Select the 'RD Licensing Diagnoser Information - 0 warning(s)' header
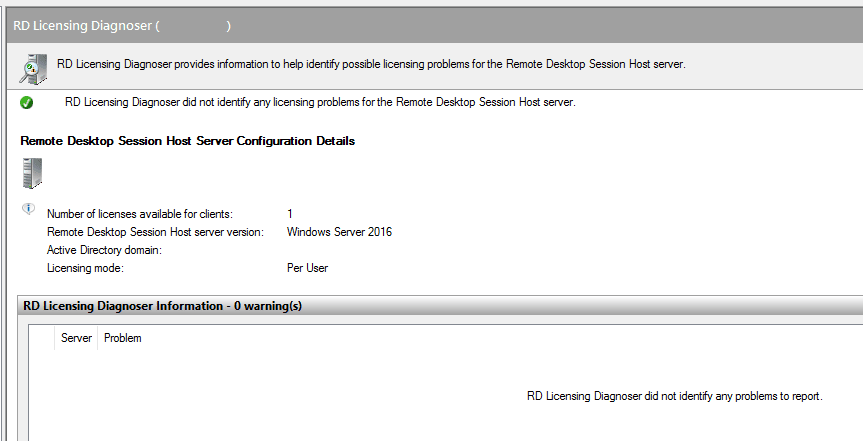 tap(162, 305)
